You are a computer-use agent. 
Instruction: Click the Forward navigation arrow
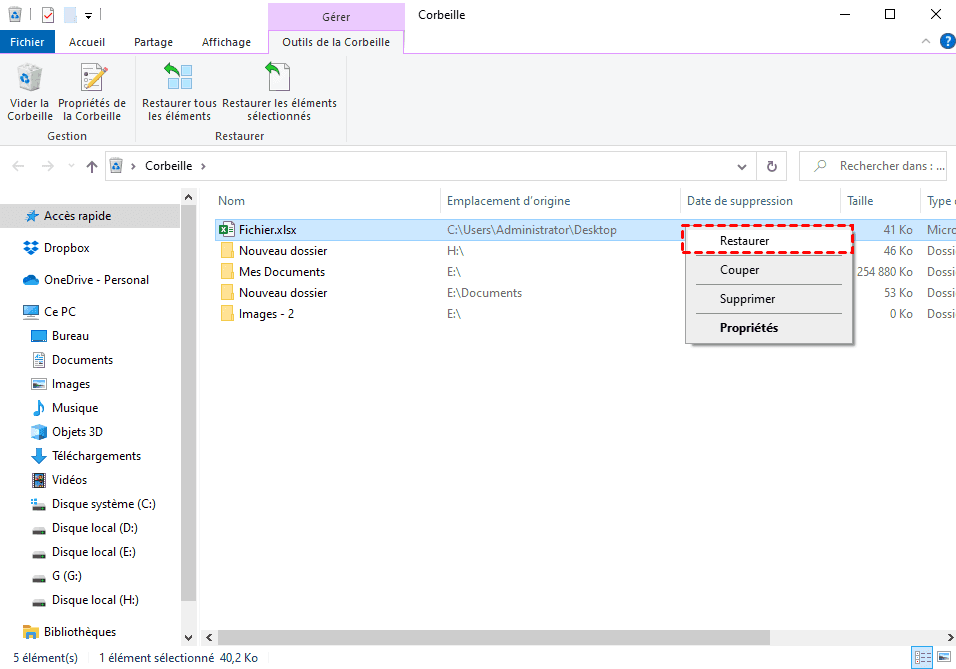[x=48, y=166]
